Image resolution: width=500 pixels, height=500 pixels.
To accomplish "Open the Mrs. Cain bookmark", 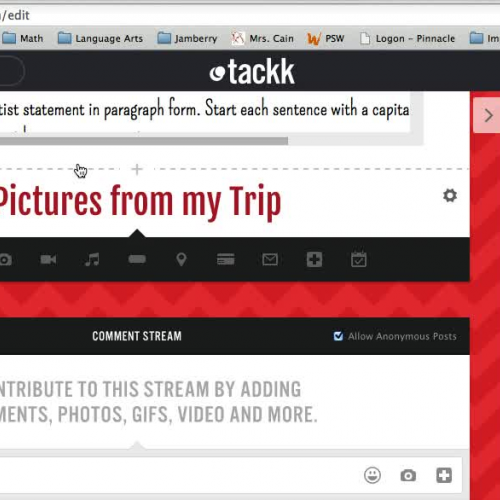I will [x=262, y=38].
